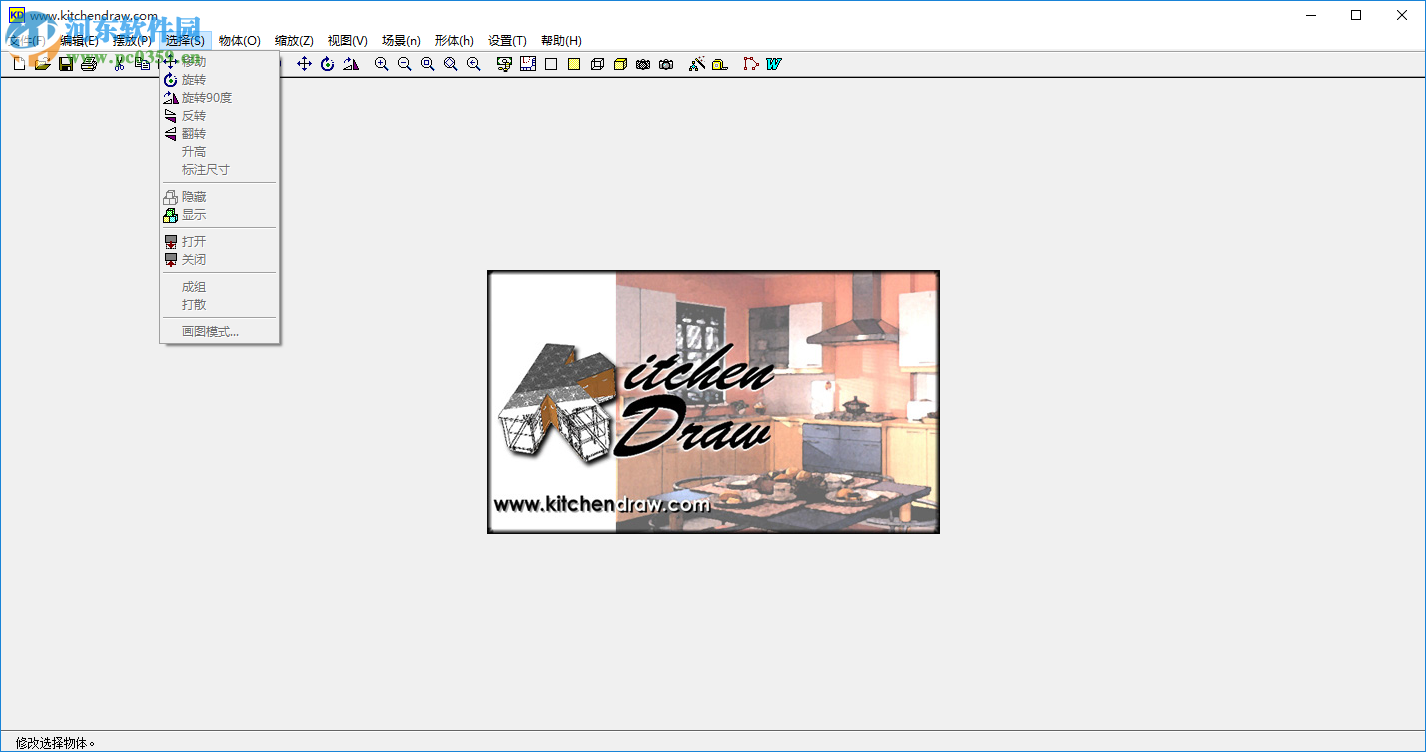Open the 形体(h) menu
Image resolution: width=1426 pixels, height=752 pixels.
[454, 41]
